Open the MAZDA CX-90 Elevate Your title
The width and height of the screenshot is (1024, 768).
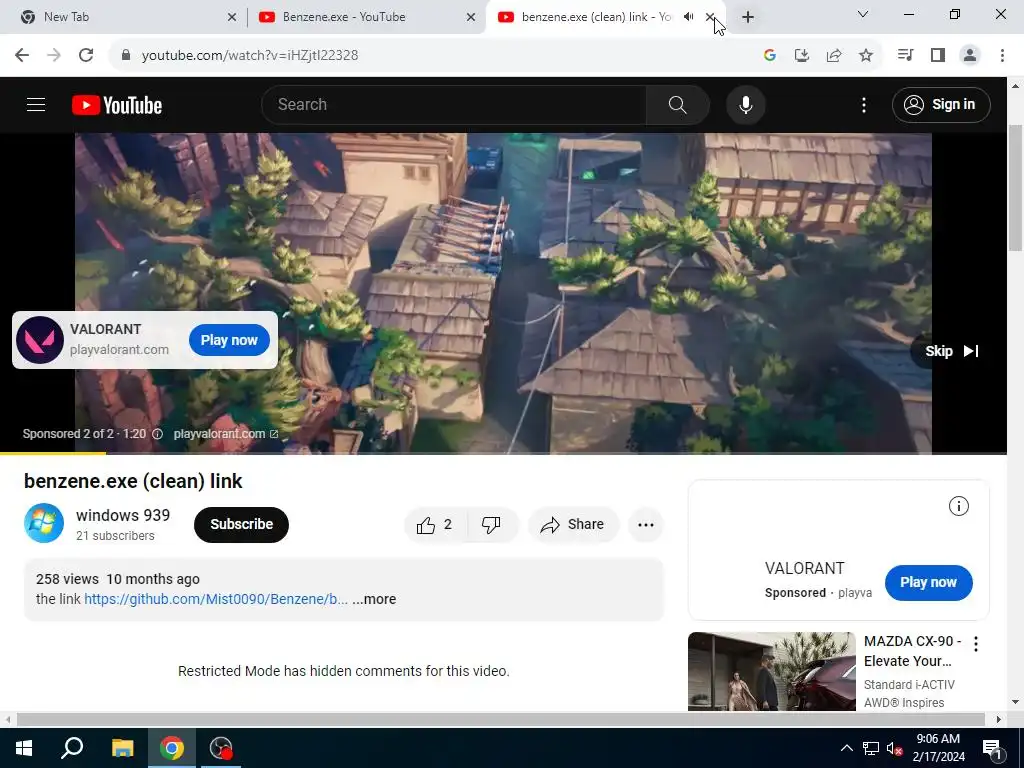pyautogui.click(x=912, y=651)
